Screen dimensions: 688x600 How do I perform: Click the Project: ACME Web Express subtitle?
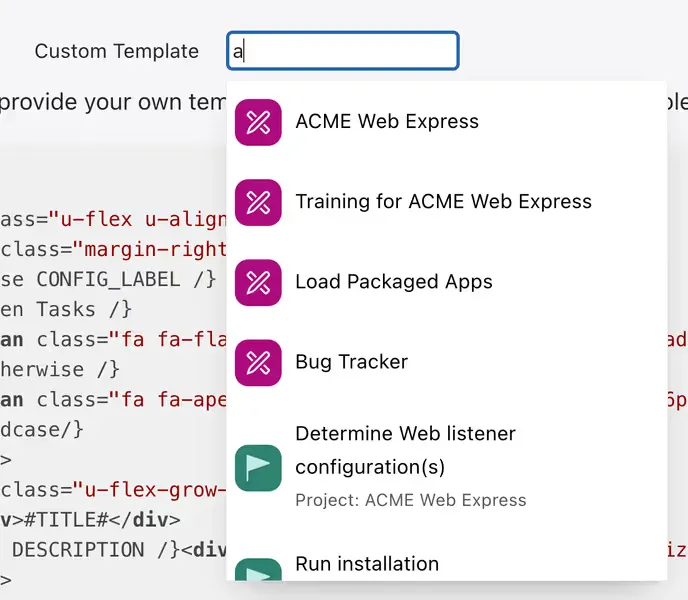(x=411, y=500)
